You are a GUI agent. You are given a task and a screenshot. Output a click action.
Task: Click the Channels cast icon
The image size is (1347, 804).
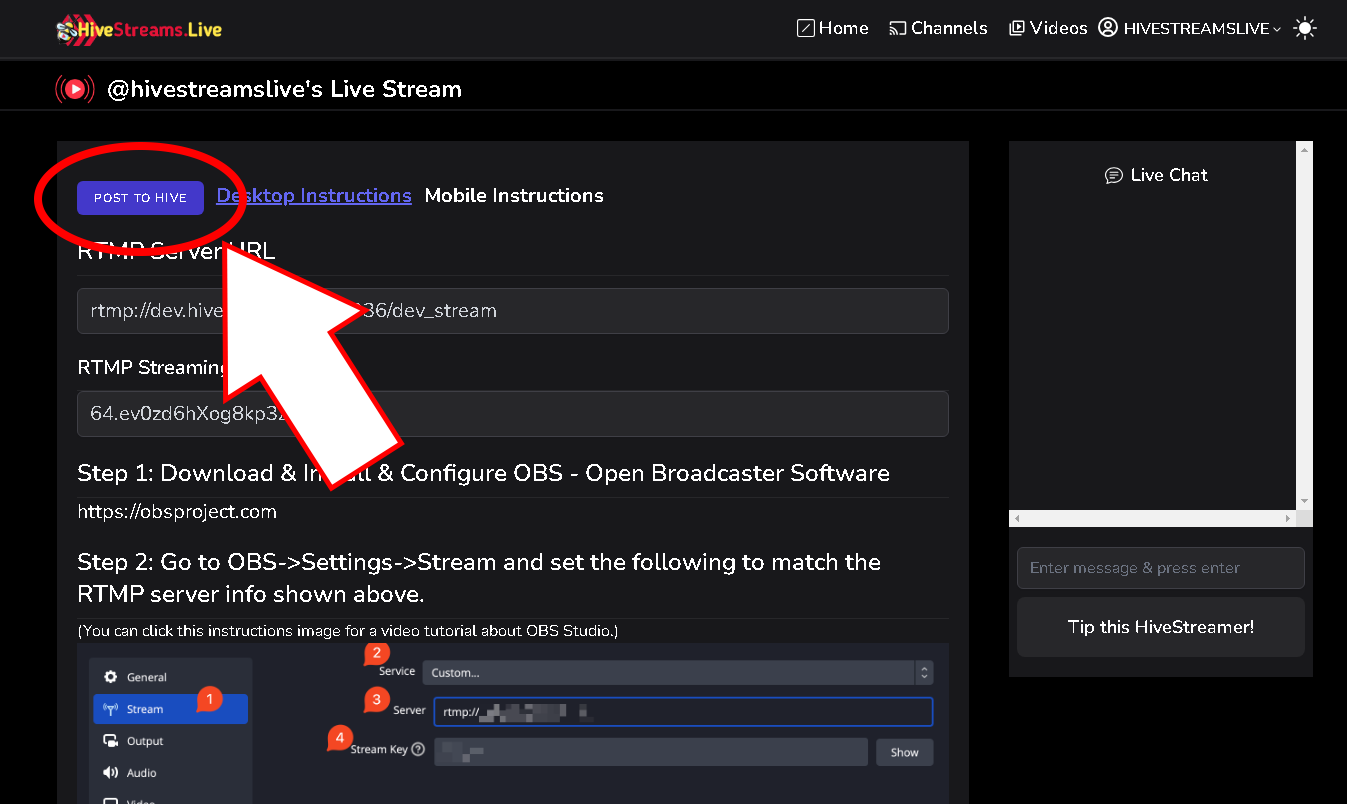click(x=898, y=28)
